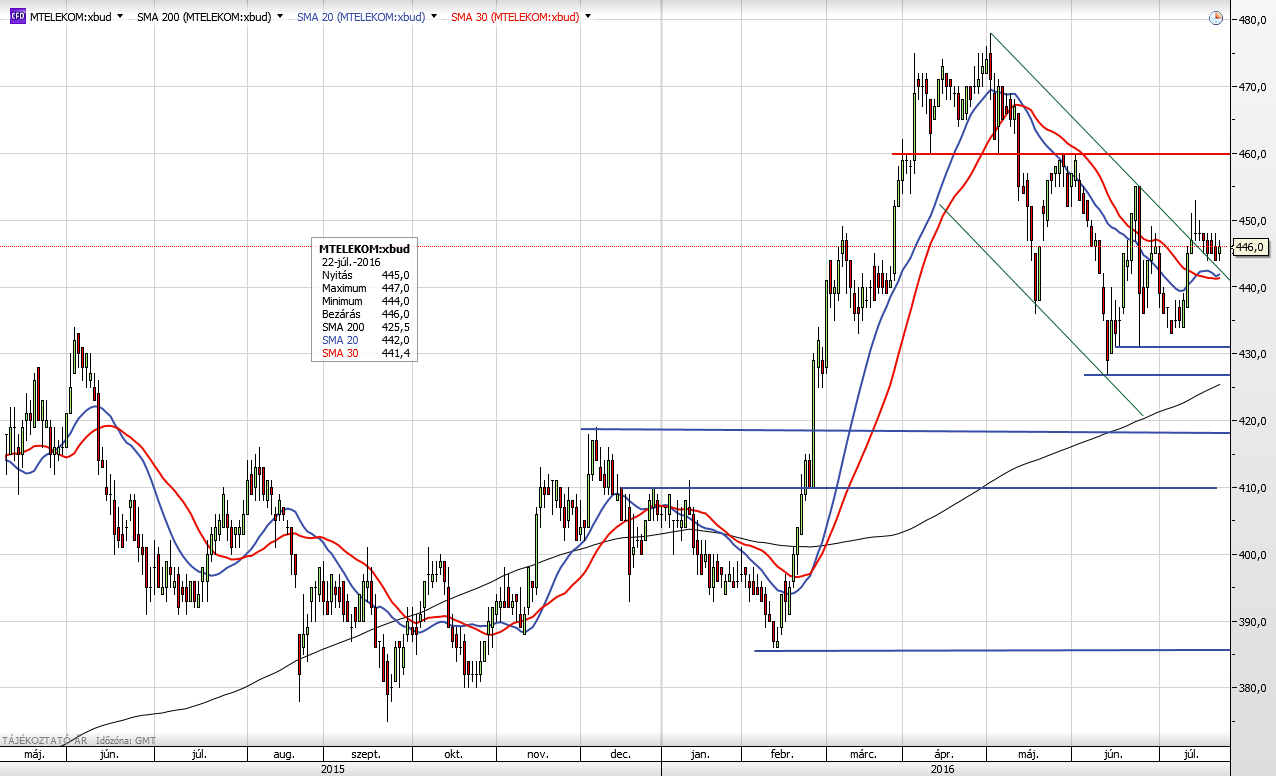Image resolution: width=1276 pixels, height=776 pixels.
Task: Click the 380,0 price axis label
Action: pyautogui.click(x=1253, y=688)
